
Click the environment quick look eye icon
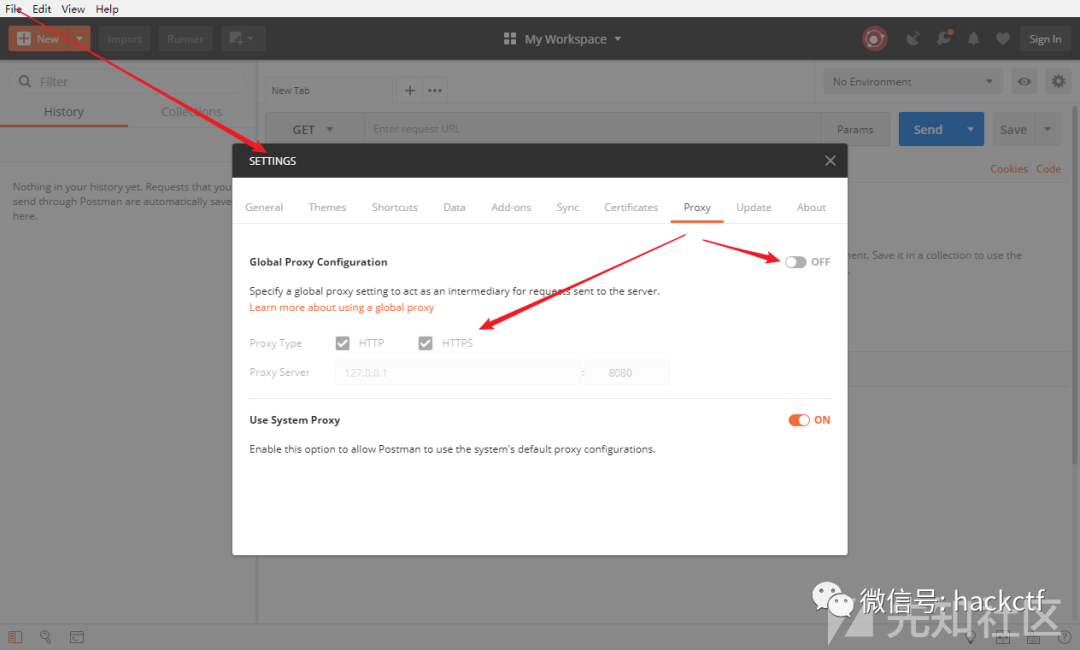1024,81
